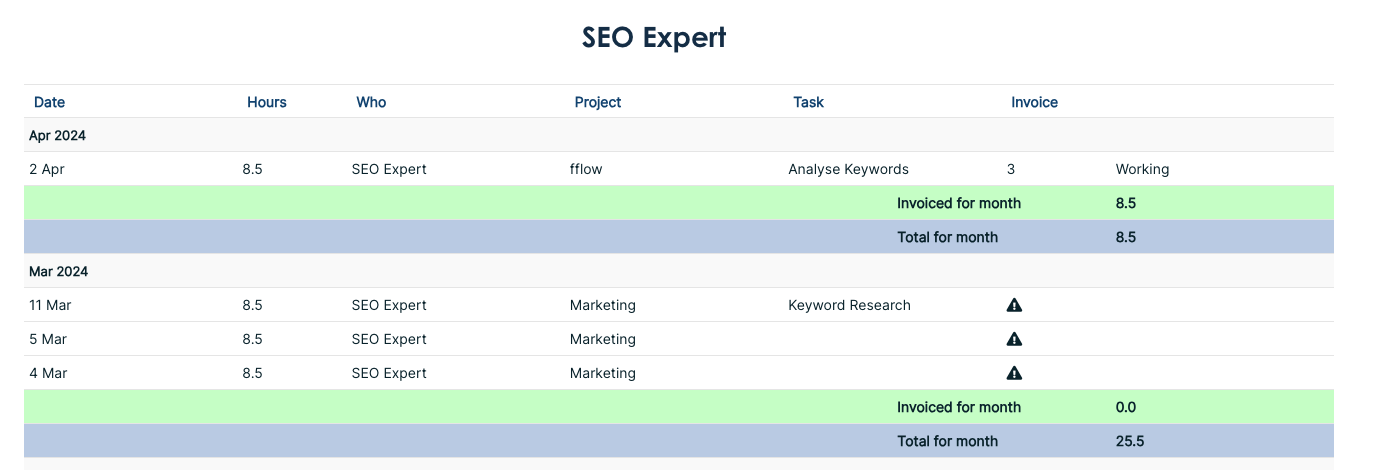1374x470 pixels.
Task: Click the 25.5 total for March
Action: coord(1130,441)
